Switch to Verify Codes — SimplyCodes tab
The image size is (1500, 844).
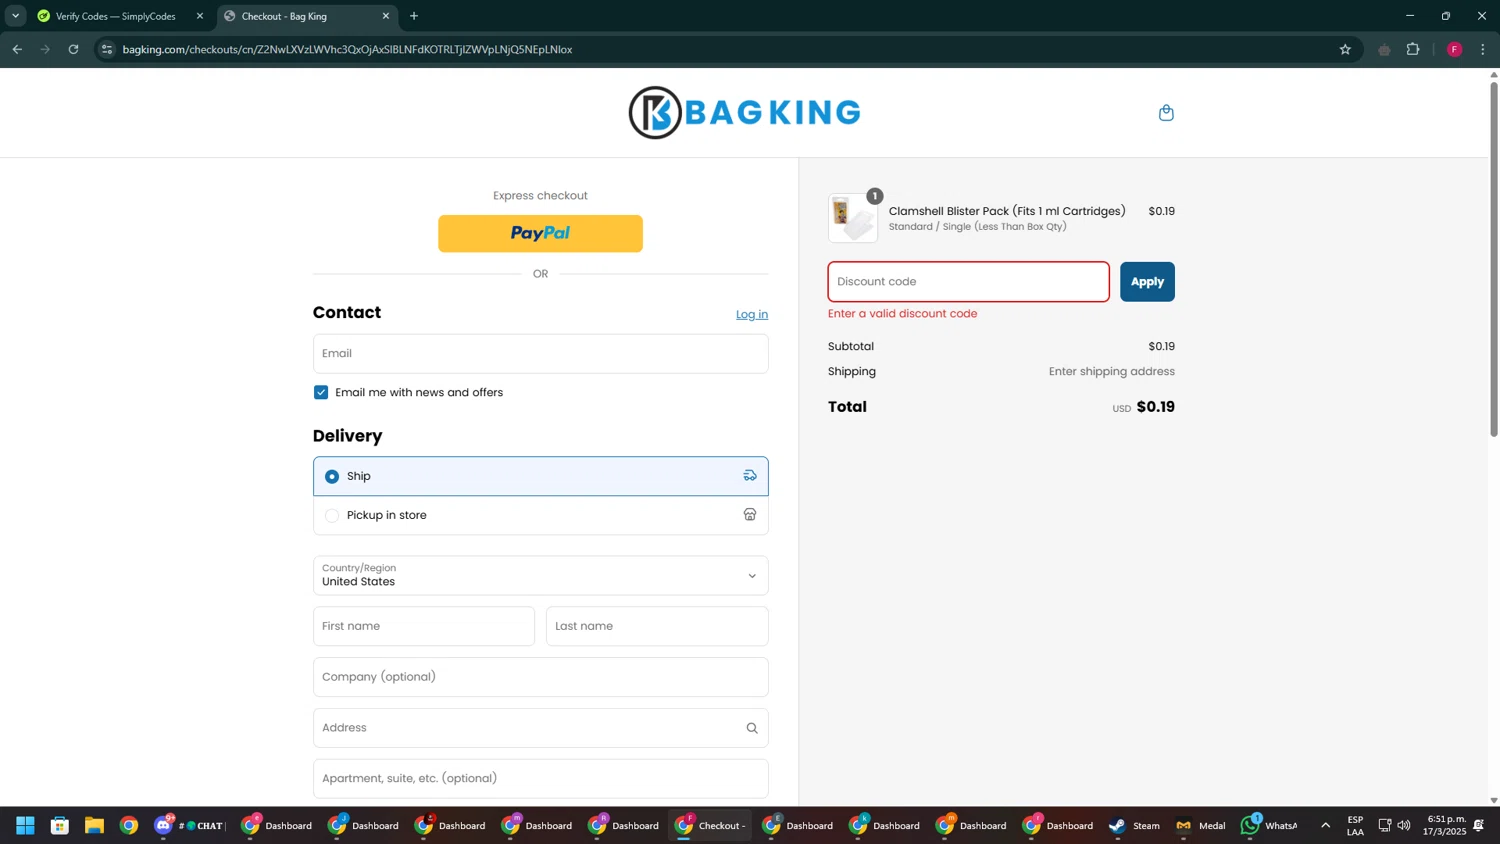click(115, 16)
